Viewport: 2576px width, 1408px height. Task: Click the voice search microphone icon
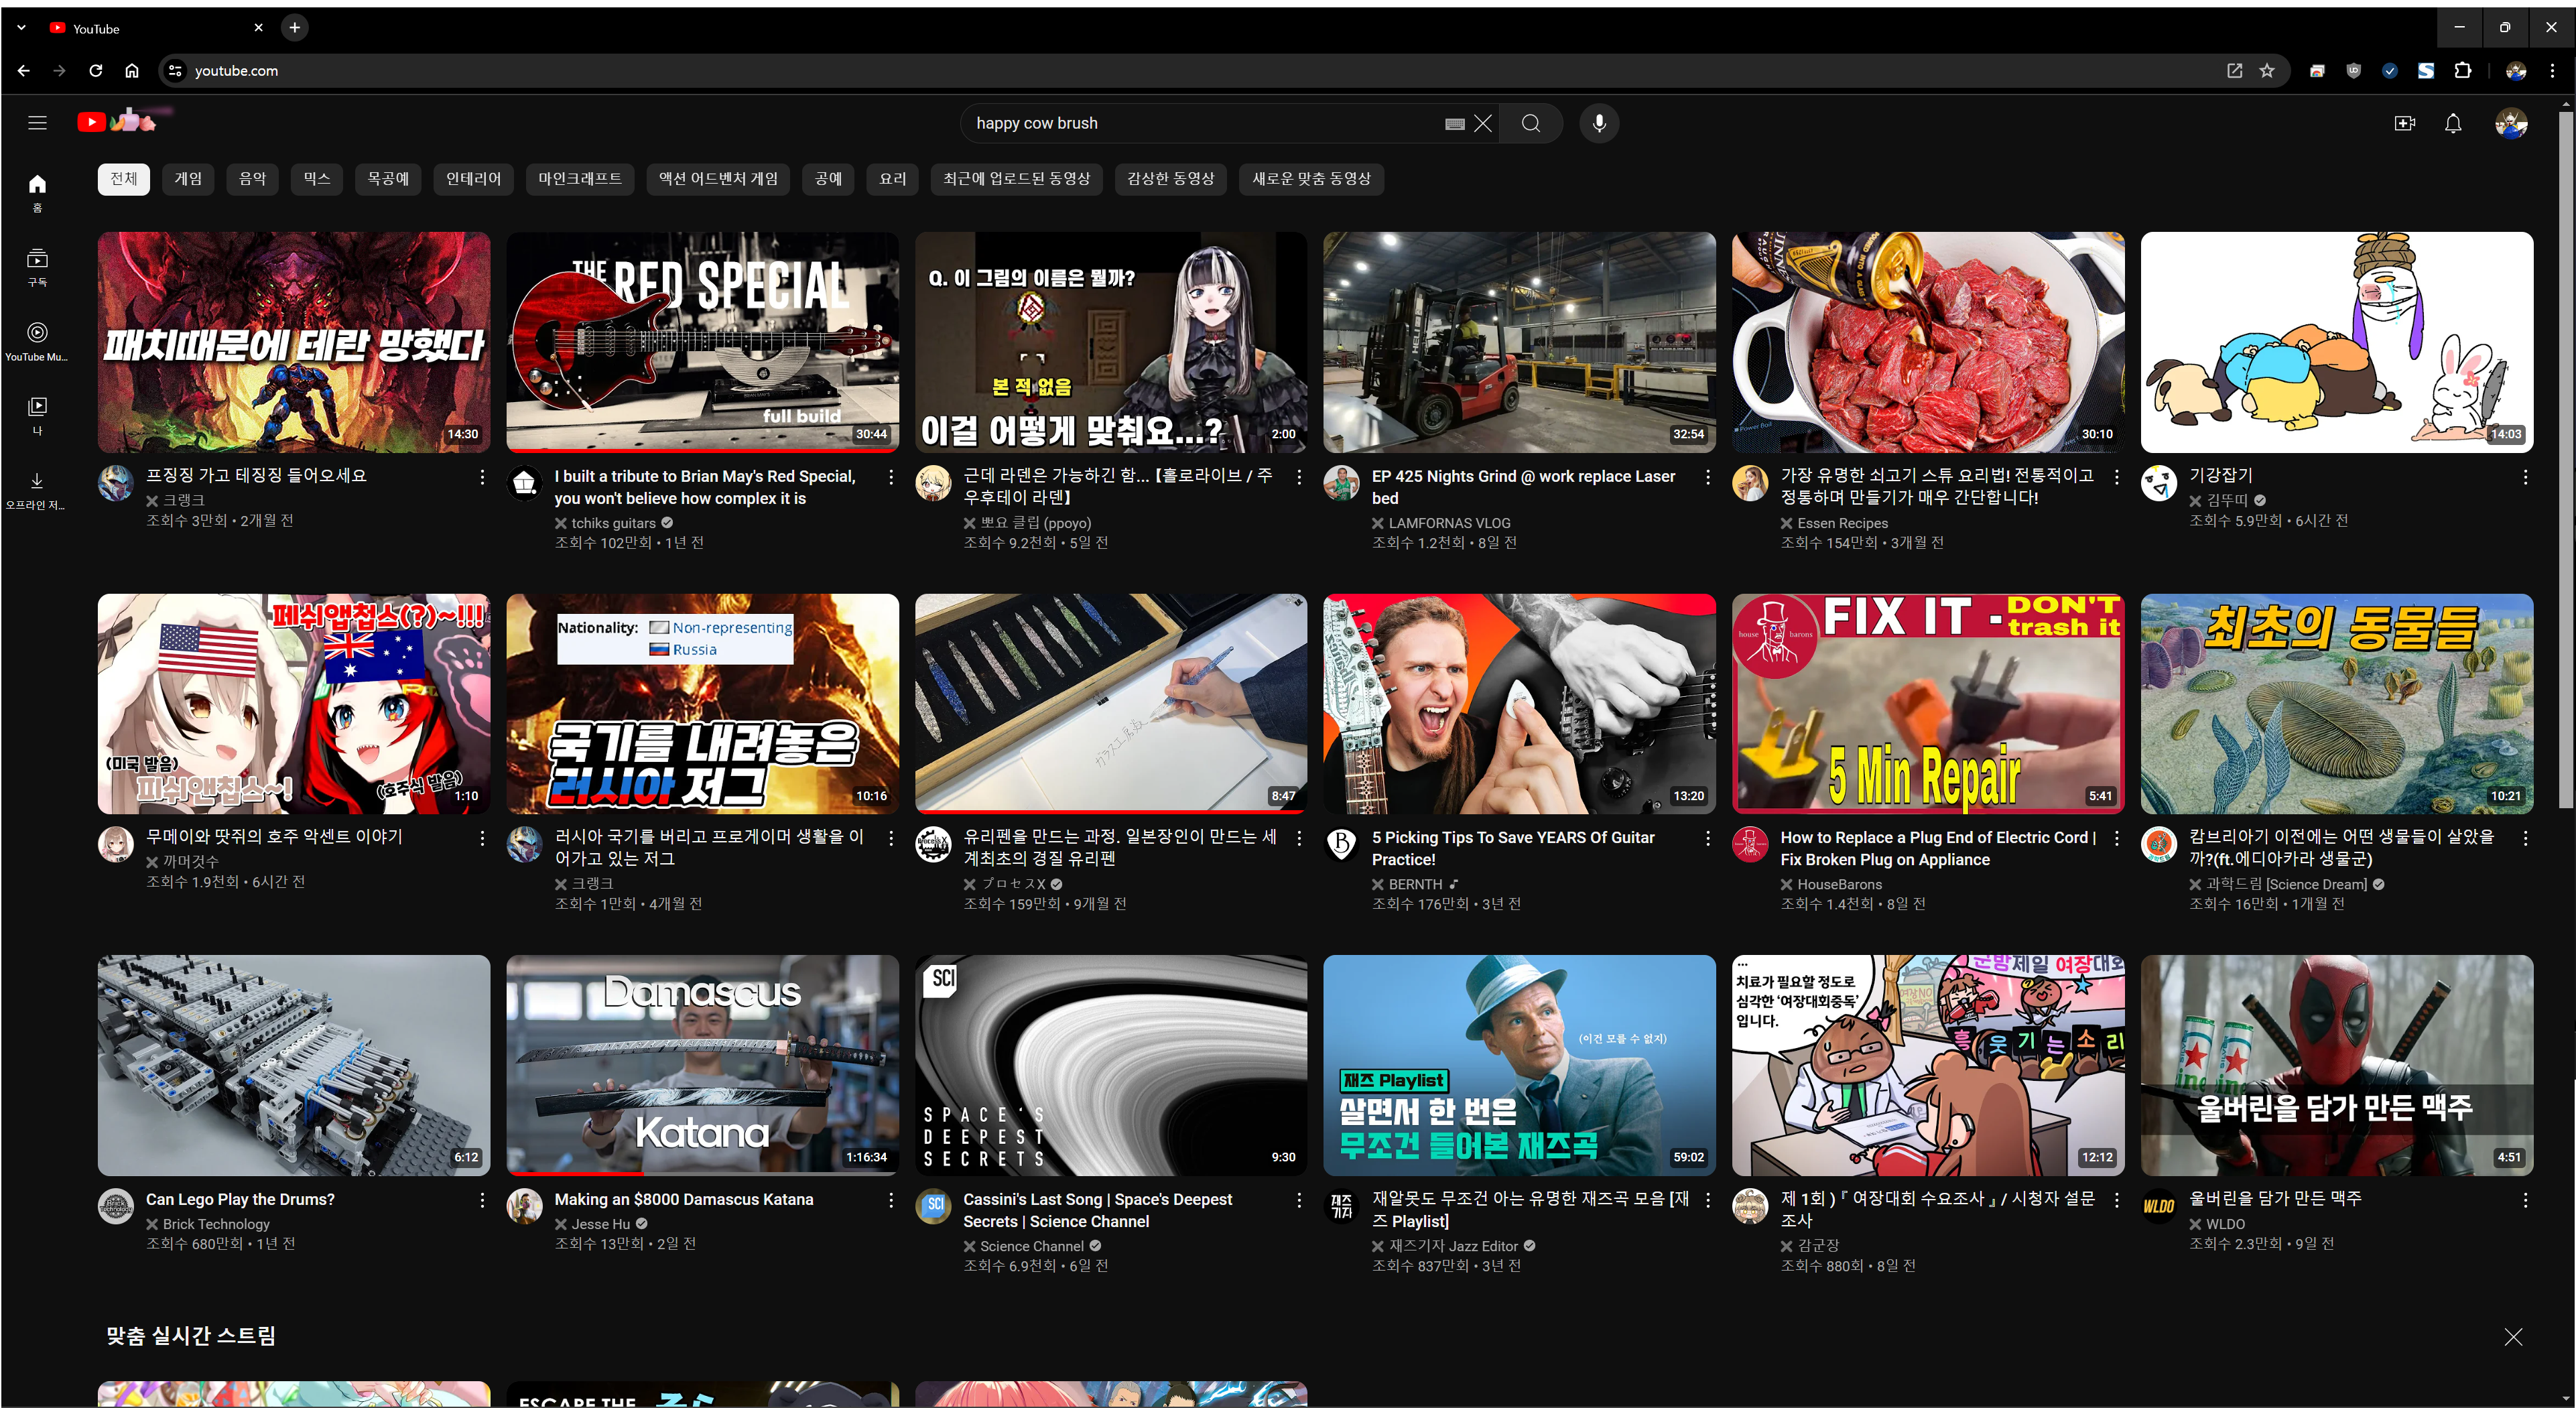coord(1599,123)
